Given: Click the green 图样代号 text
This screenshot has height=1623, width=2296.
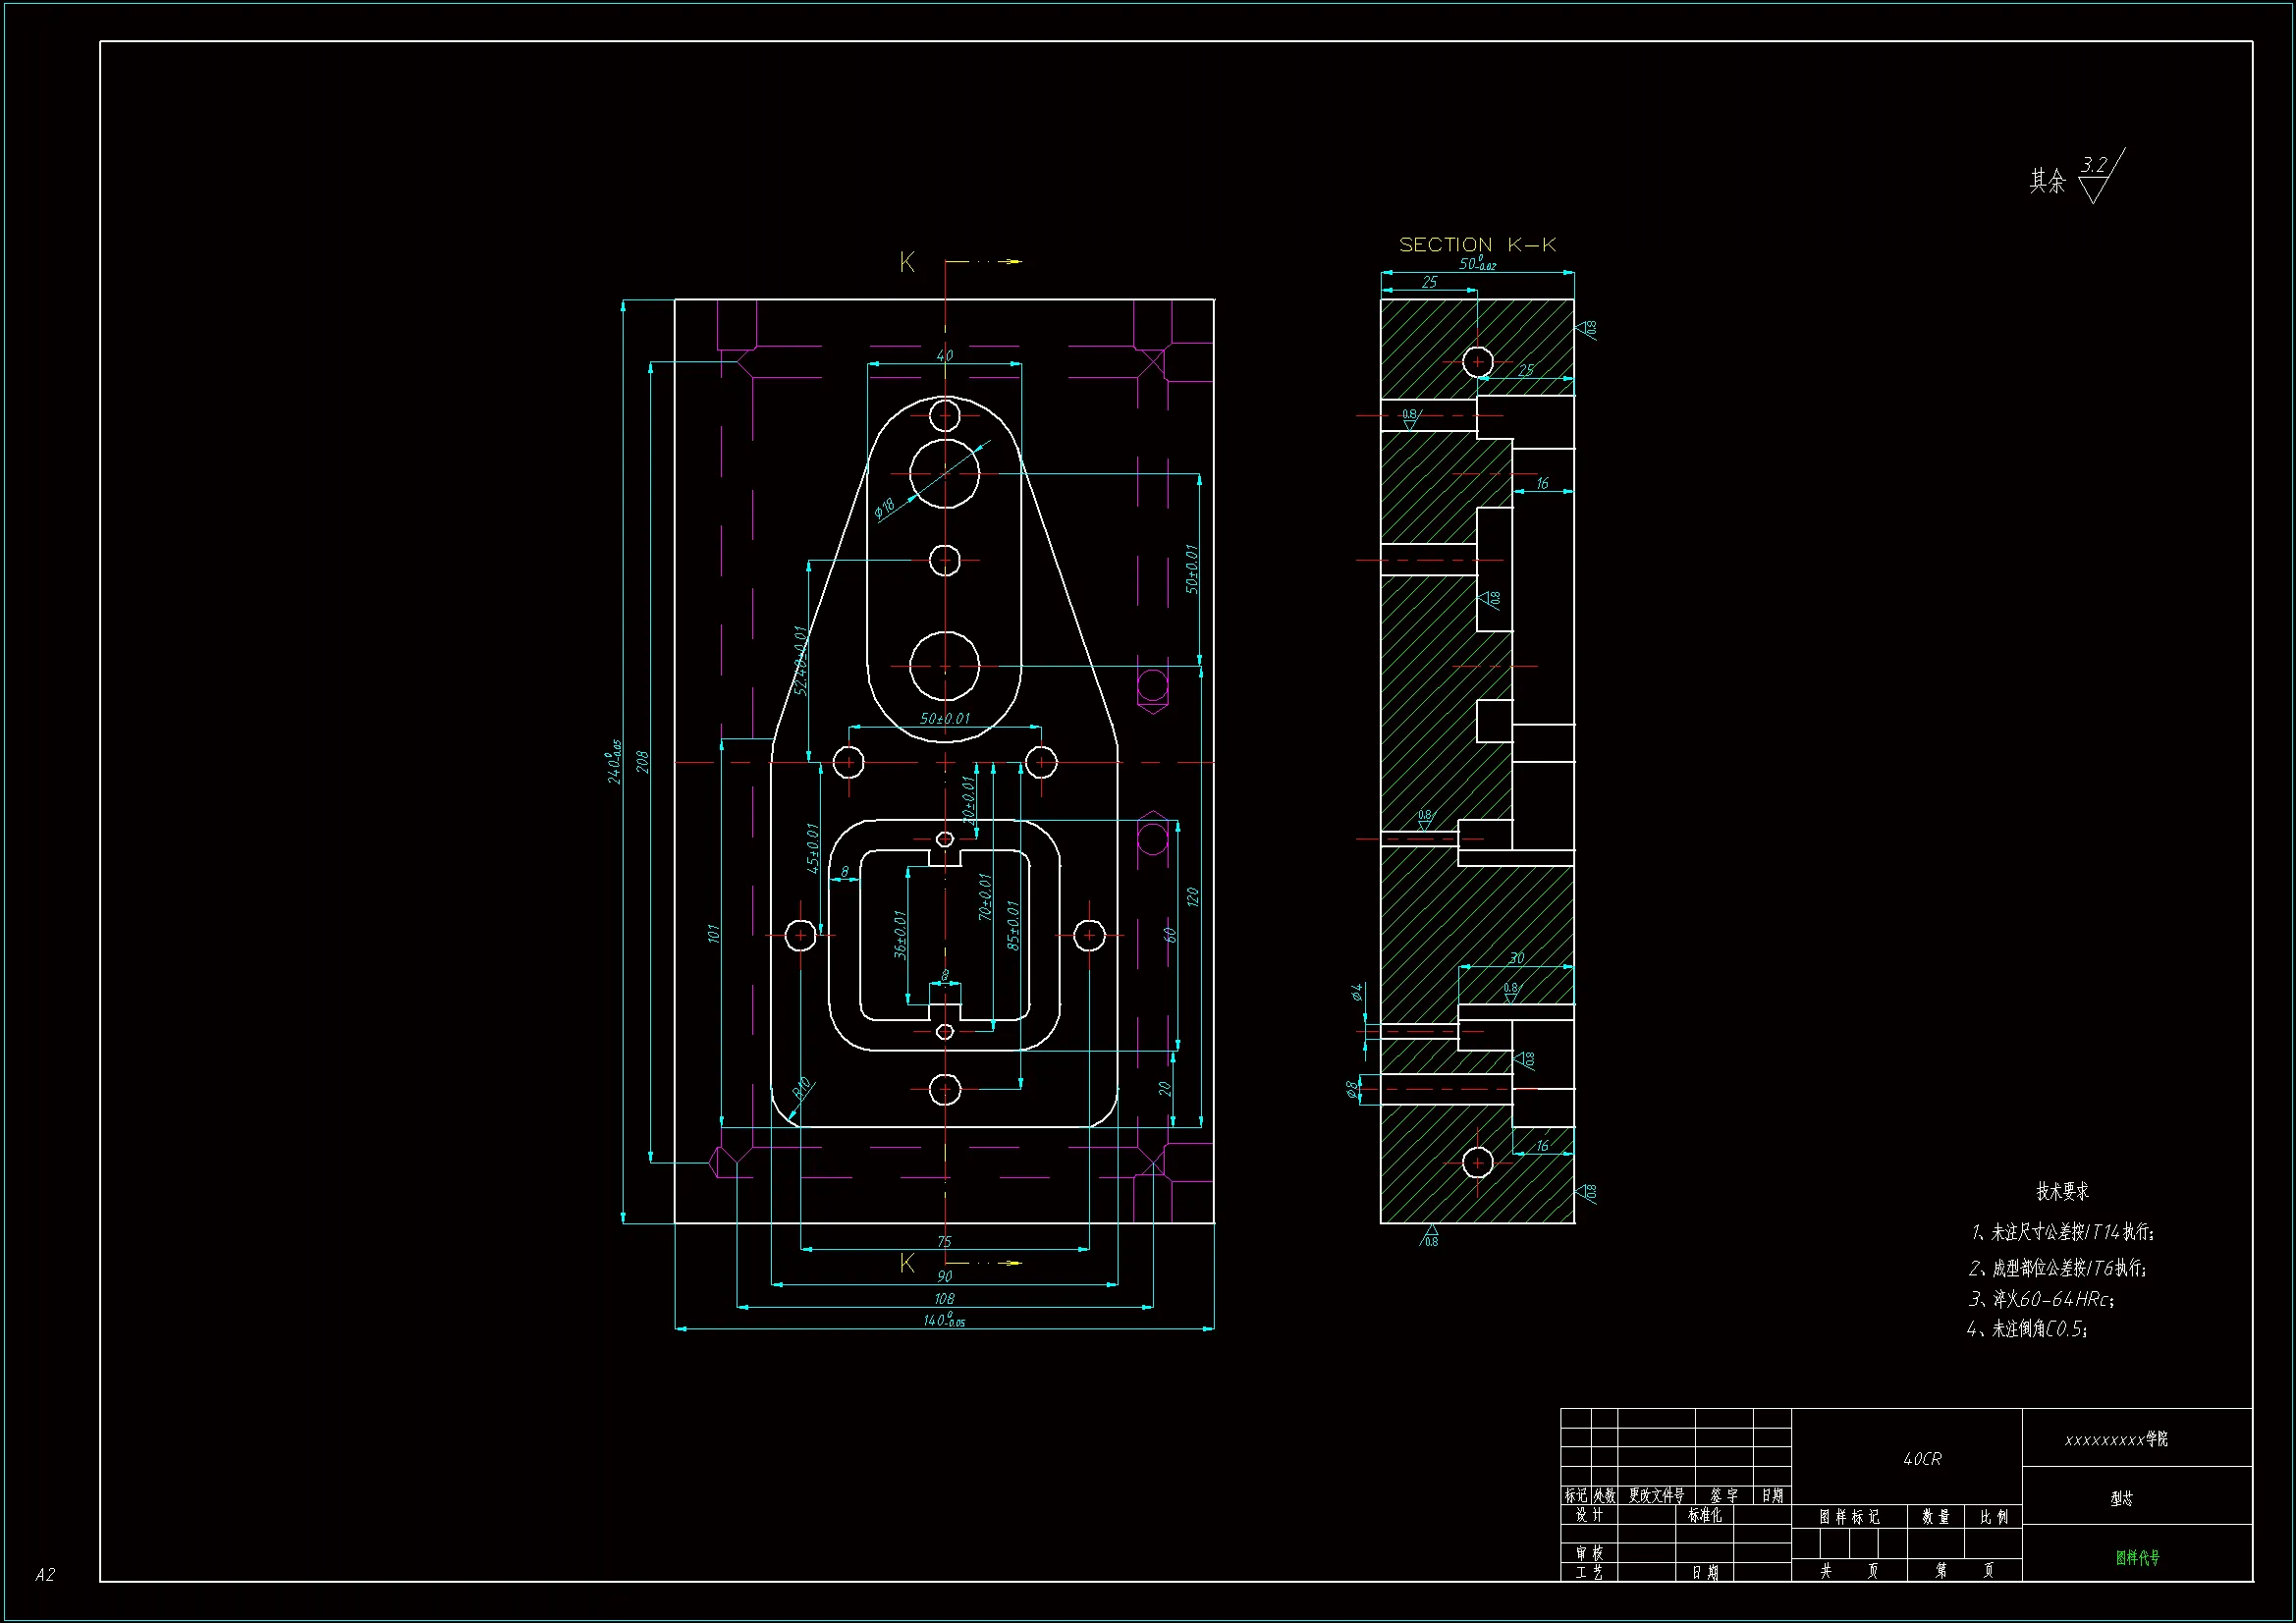Looking at the screenshot, I should click(x=2137, y=1557).
